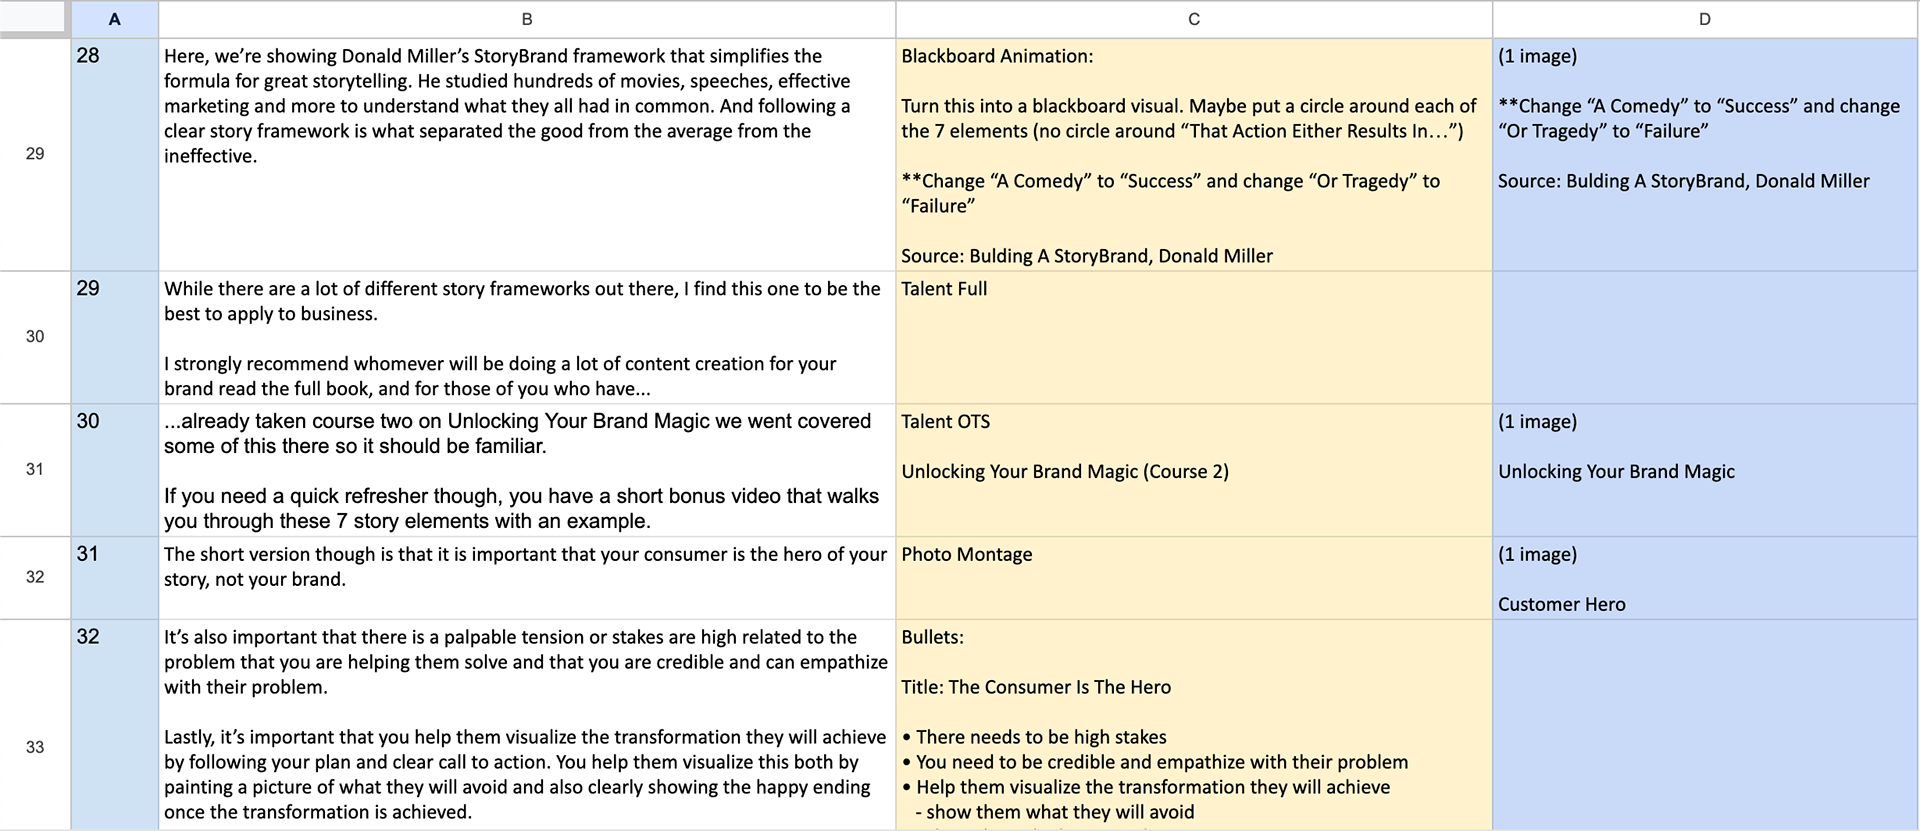The height and width of the screenshot is (831, 1920).
Task: Select cell starting 'It's also important that'
Action: click(527, 725)
